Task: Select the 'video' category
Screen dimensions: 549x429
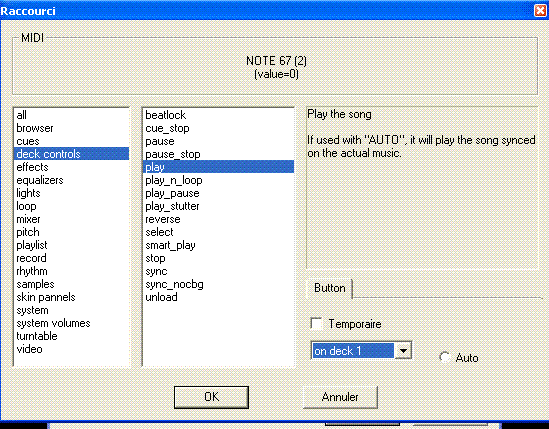Action: point(71,349)
